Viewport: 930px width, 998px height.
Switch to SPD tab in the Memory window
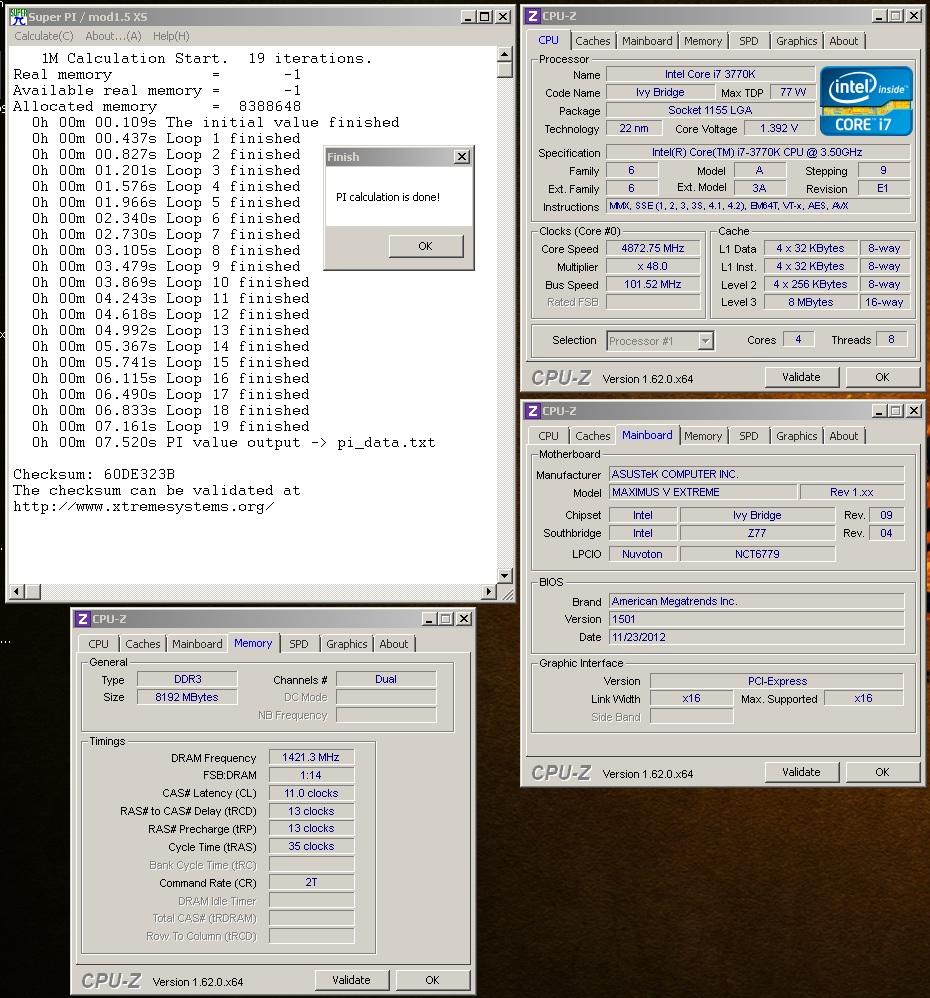[x=299, y=644]
